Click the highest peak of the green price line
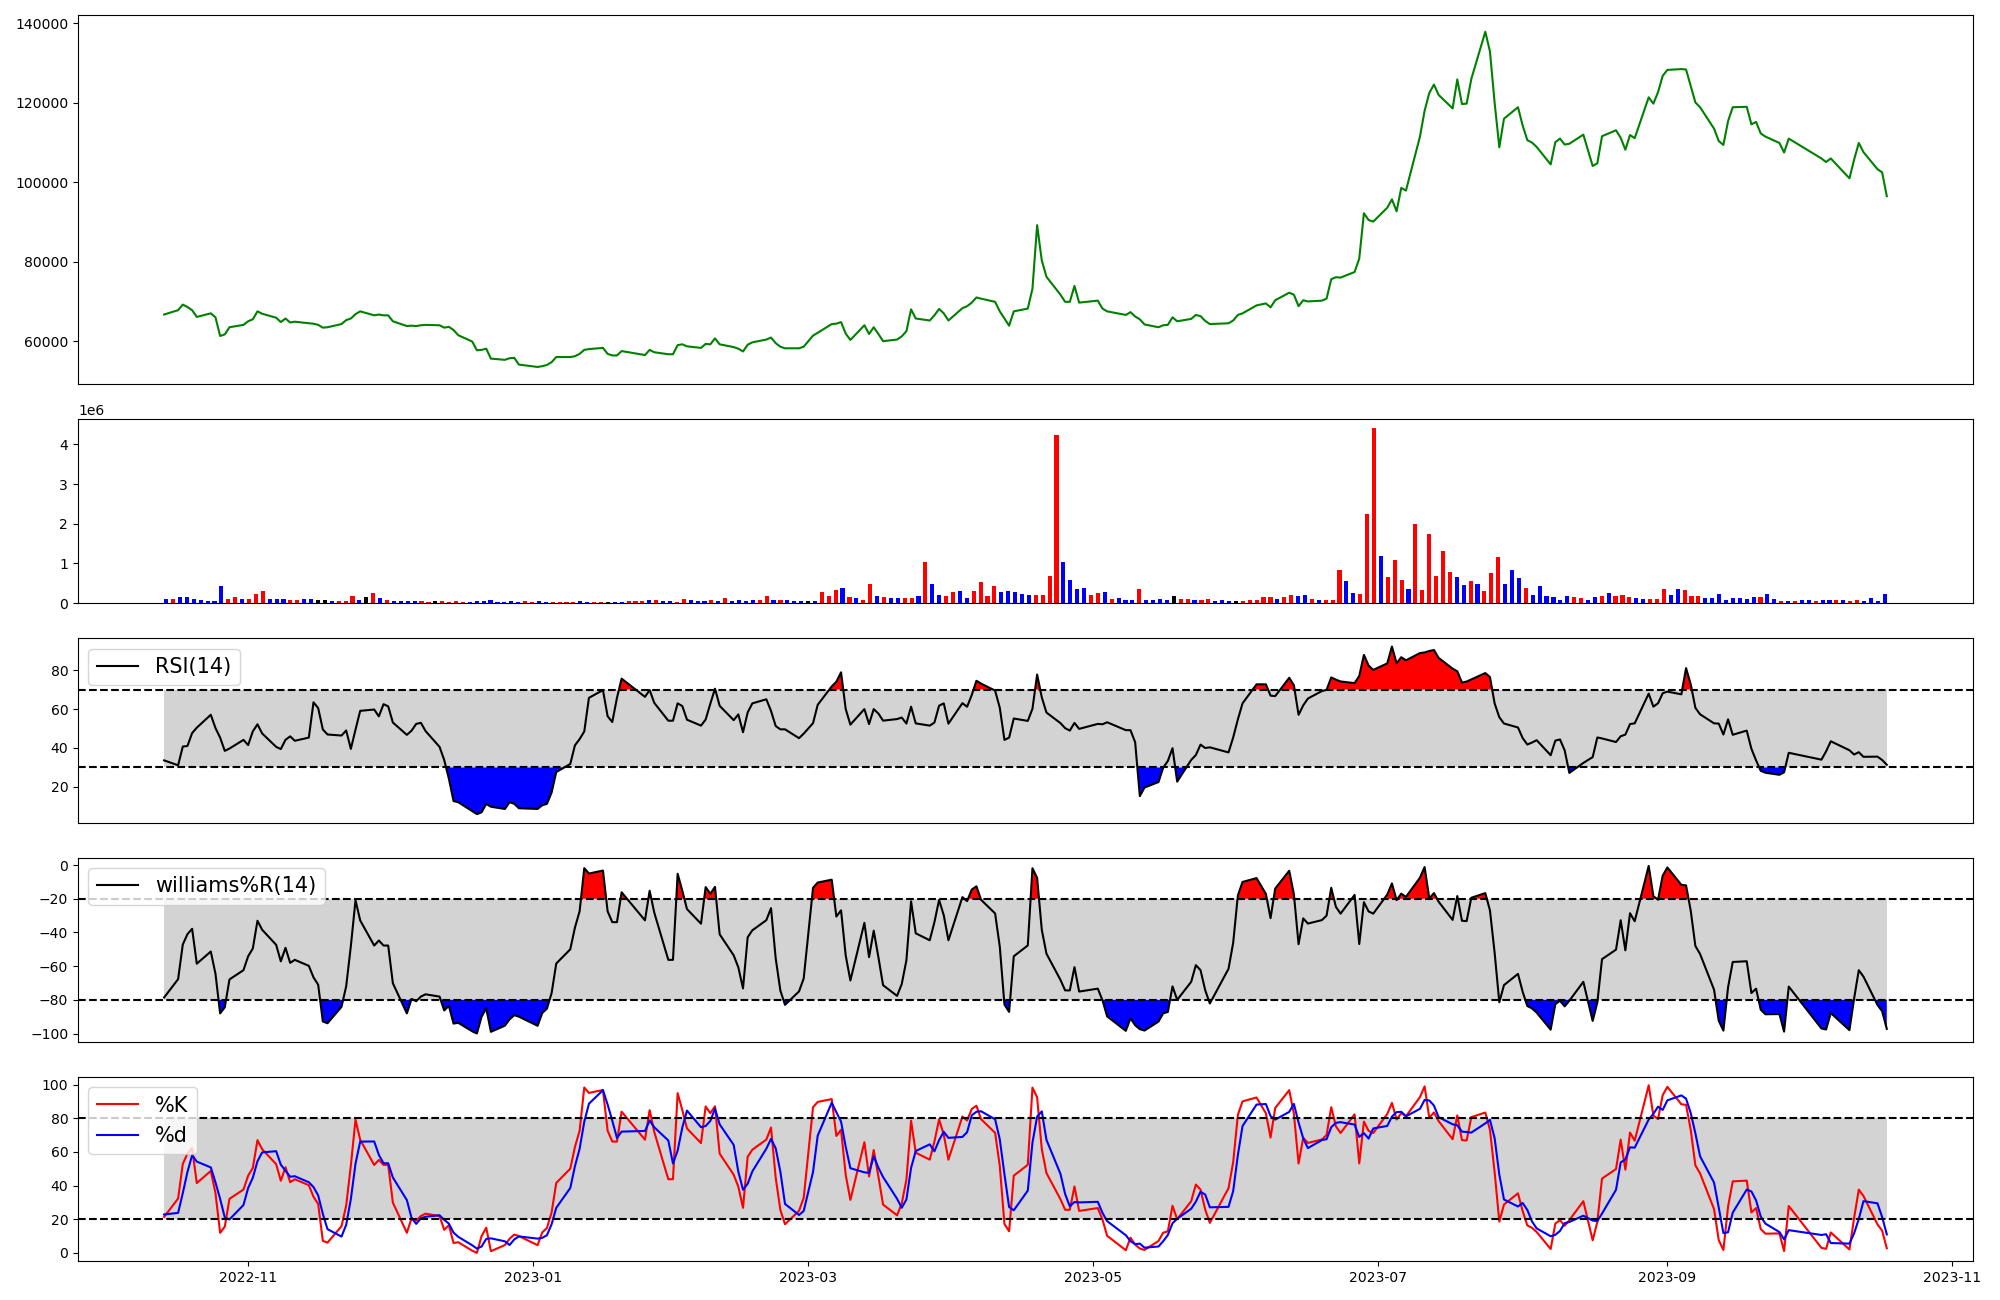Screen dimensions: 2000x1300 1485,32
